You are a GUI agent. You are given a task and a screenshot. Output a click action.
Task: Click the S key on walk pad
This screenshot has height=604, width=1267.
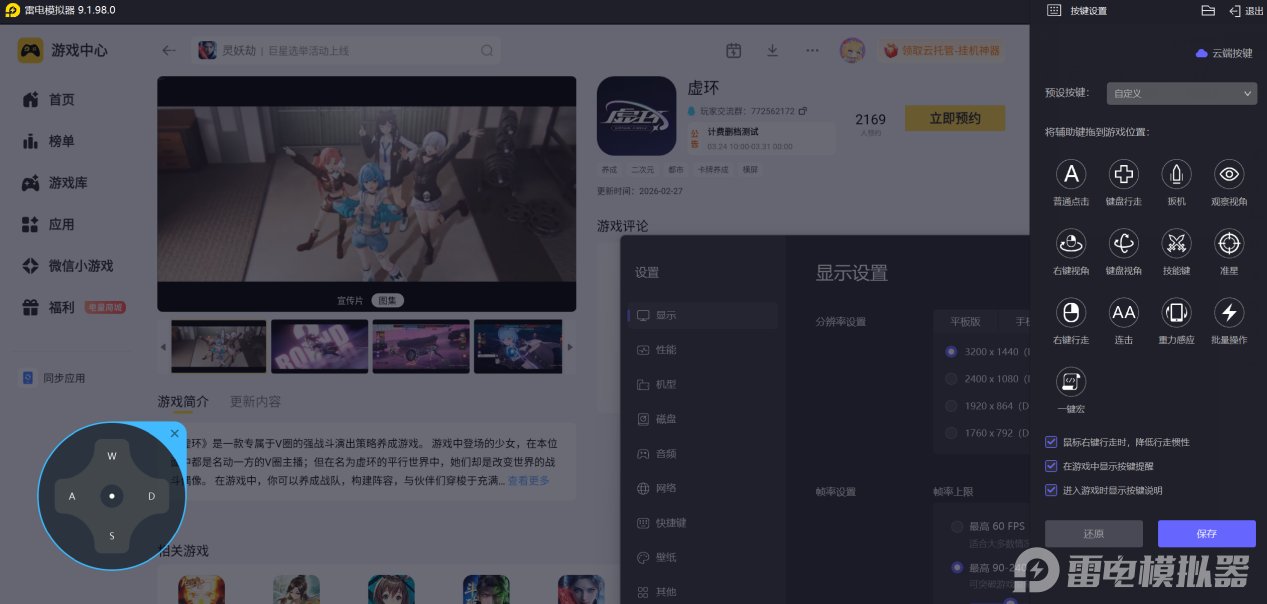[x=112, y=536]
